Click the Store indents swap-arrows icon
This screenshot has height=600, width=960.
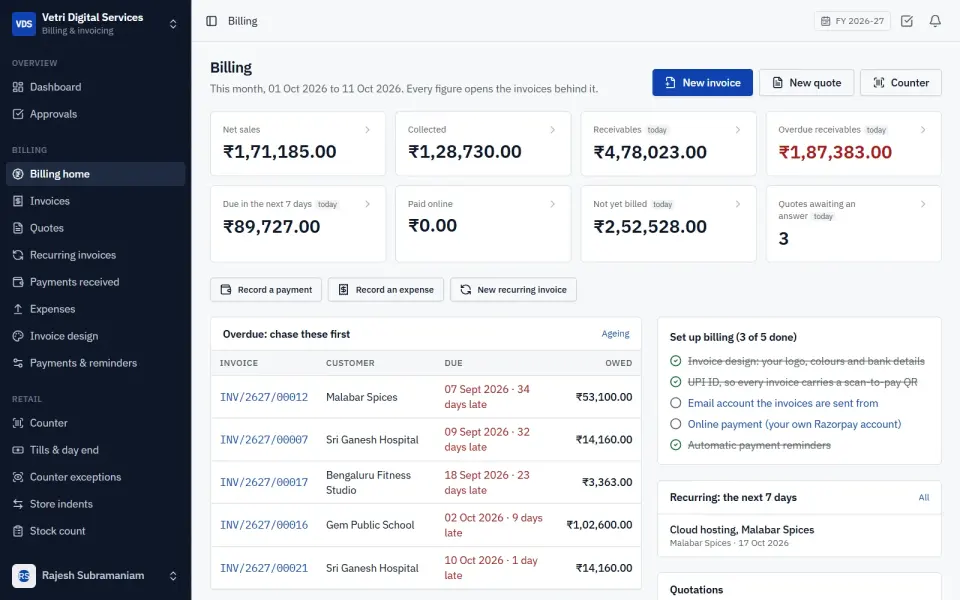point(18,503)
